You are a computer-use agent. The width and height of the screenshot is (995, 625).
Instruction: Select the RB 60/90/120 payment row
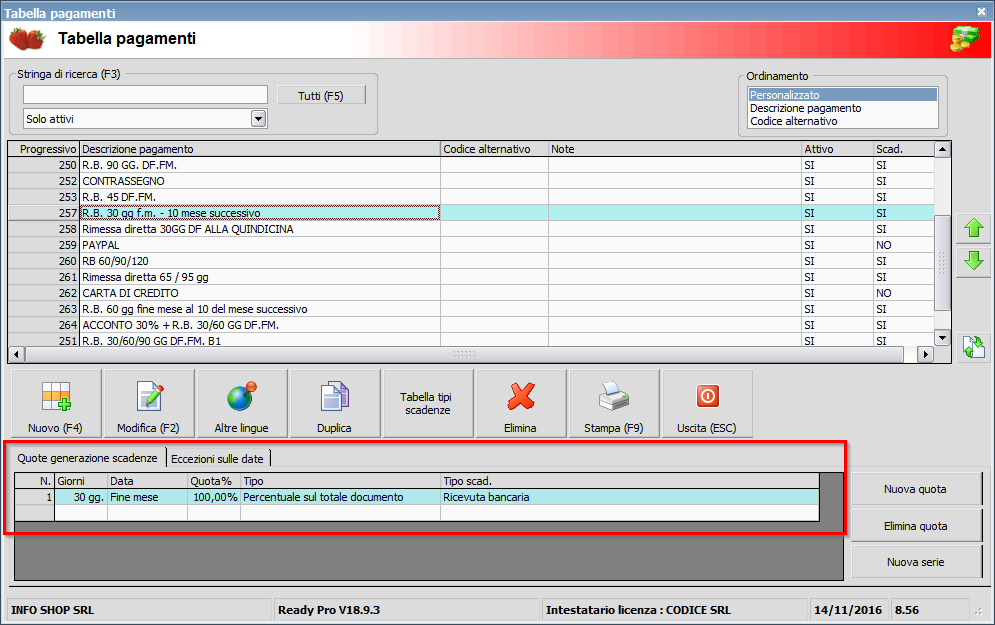[x=471, y=261]
